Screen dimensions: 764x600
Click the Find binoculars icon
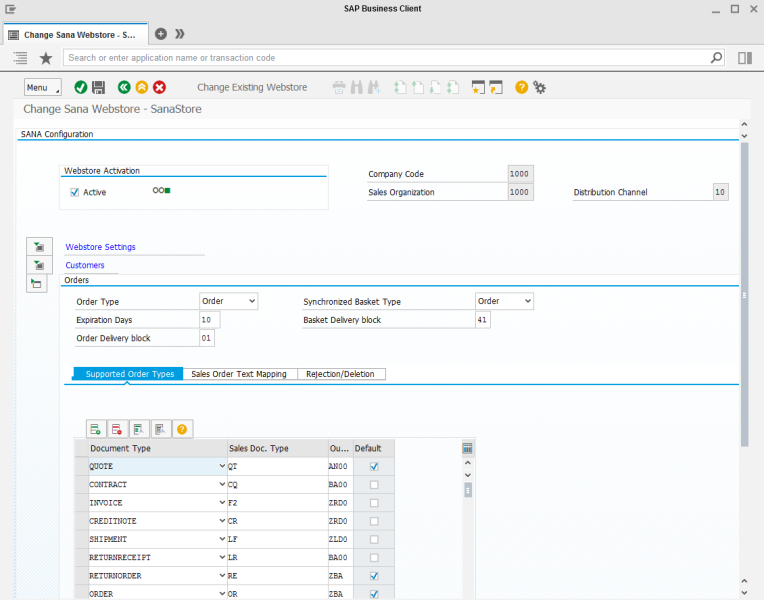(357, 87)
